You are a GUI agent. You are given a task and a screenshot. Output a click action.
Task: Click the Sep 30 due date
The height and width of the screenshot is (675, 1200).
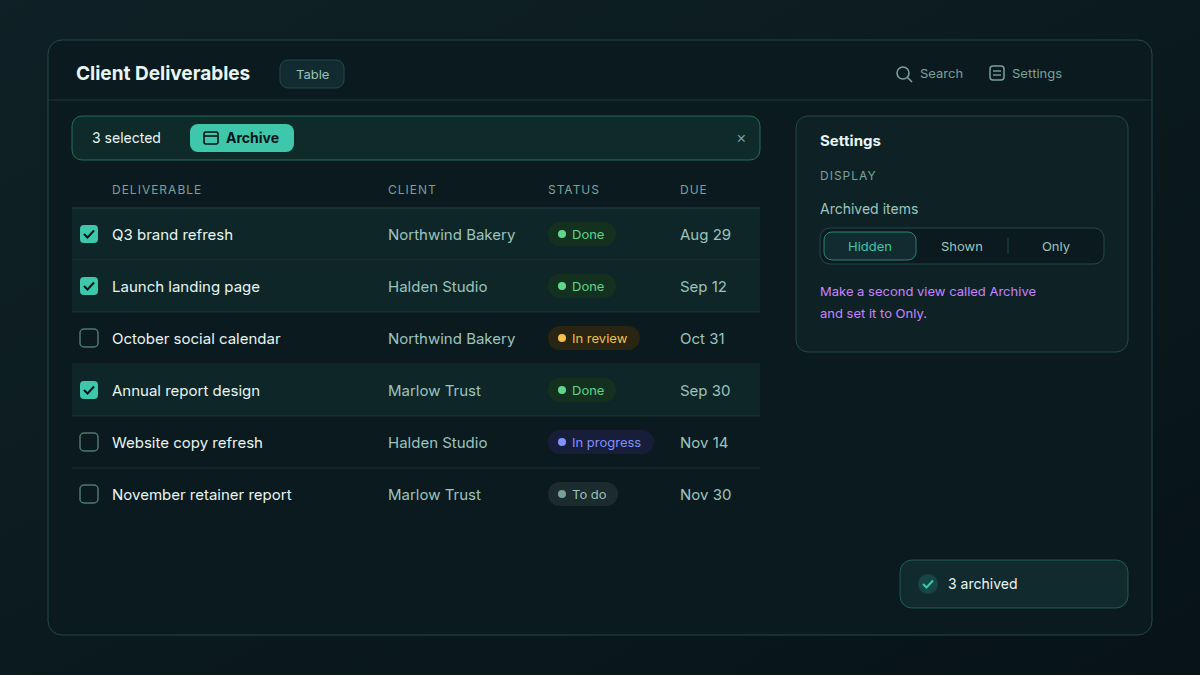point(705,390)
